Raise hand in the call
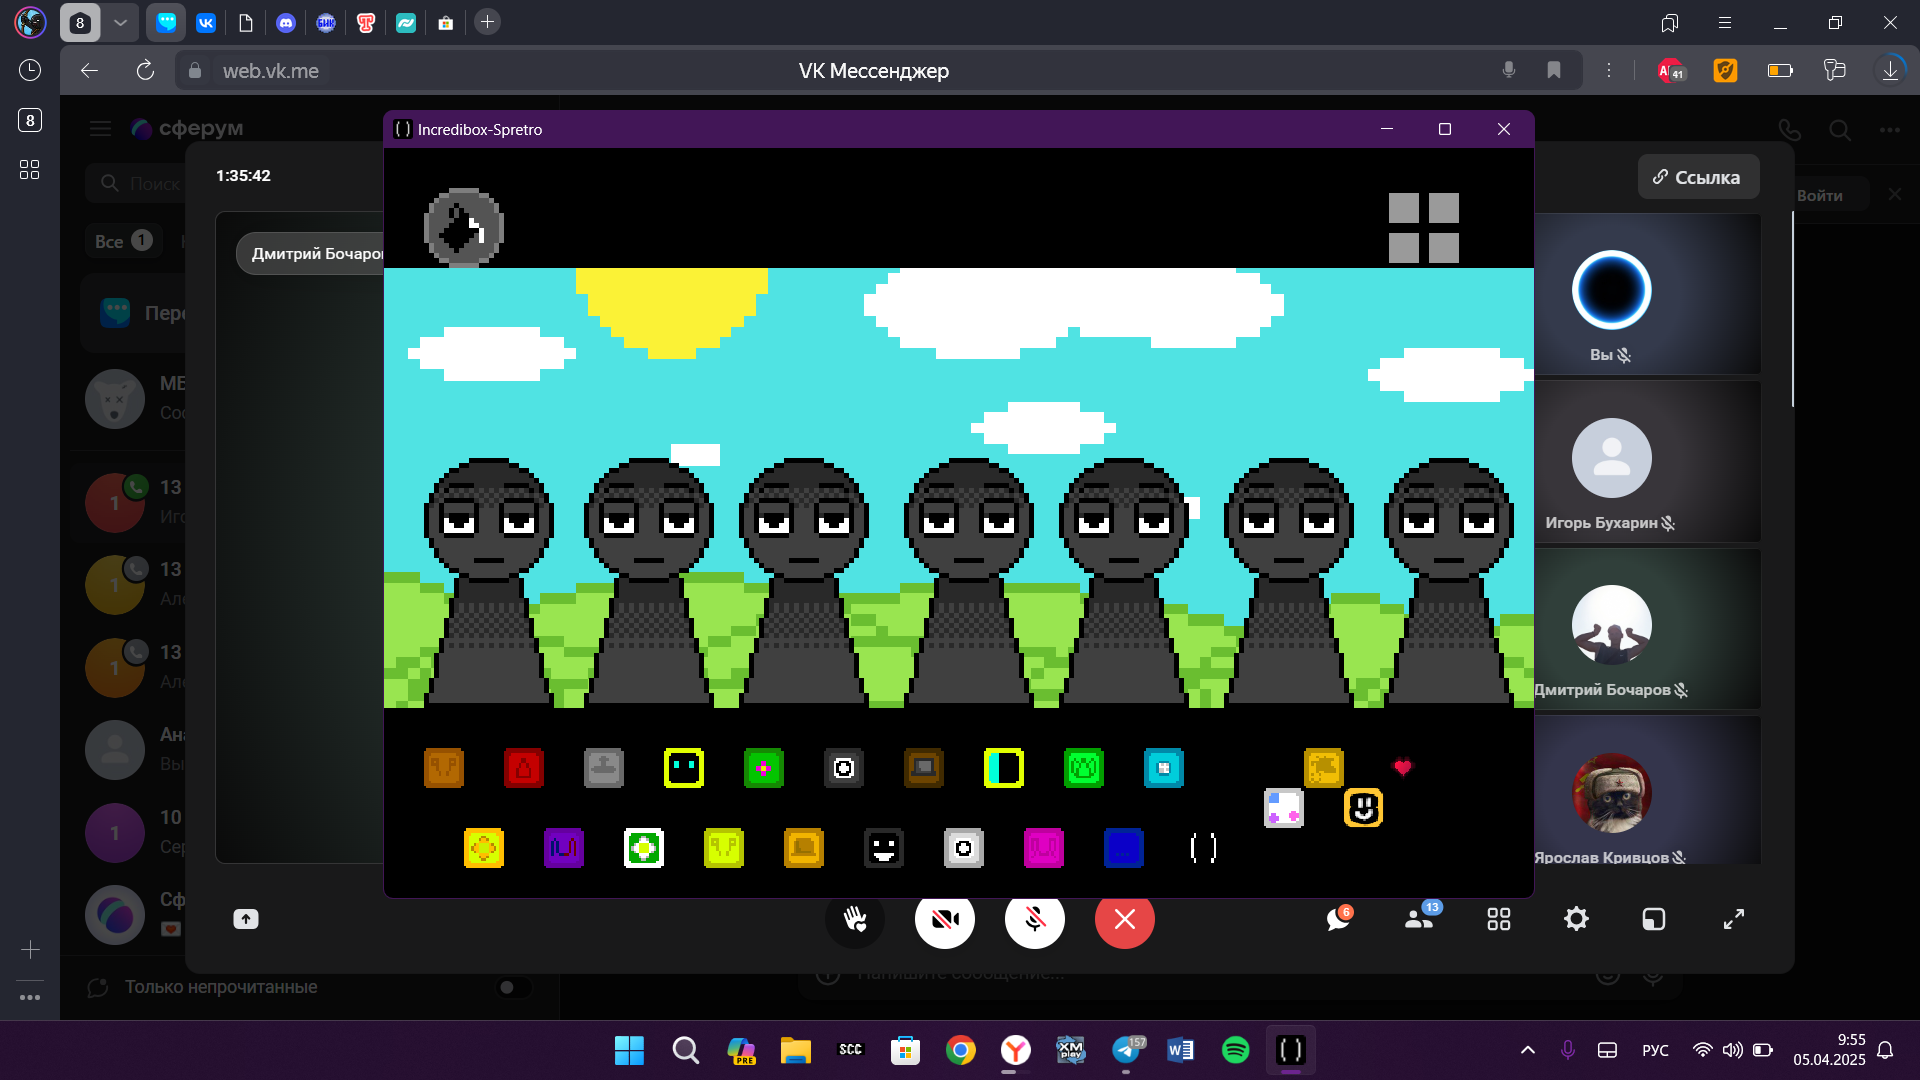This screenshot has width=1920, height=1080. [855, 919]
